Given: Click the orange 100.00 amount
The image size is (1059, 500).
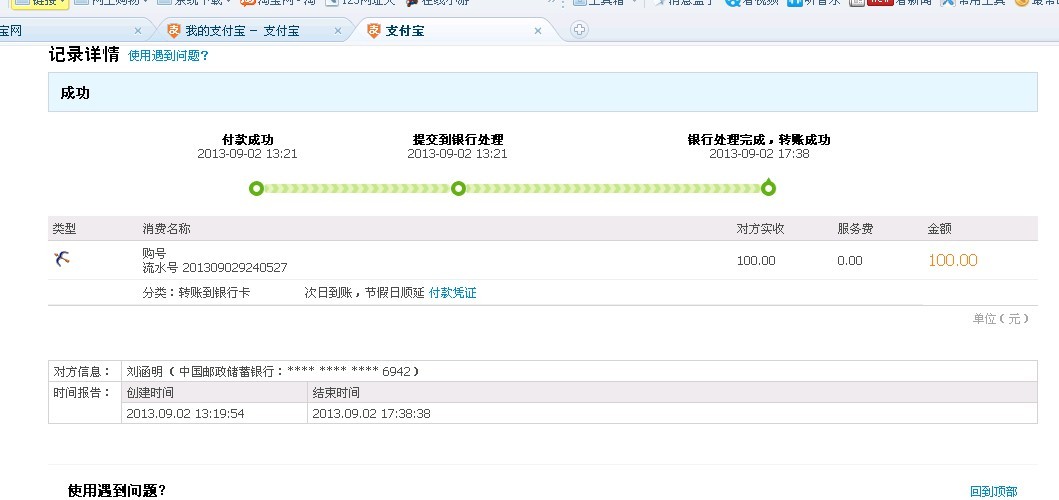Looking at the screenshot, I should [952, 260].
